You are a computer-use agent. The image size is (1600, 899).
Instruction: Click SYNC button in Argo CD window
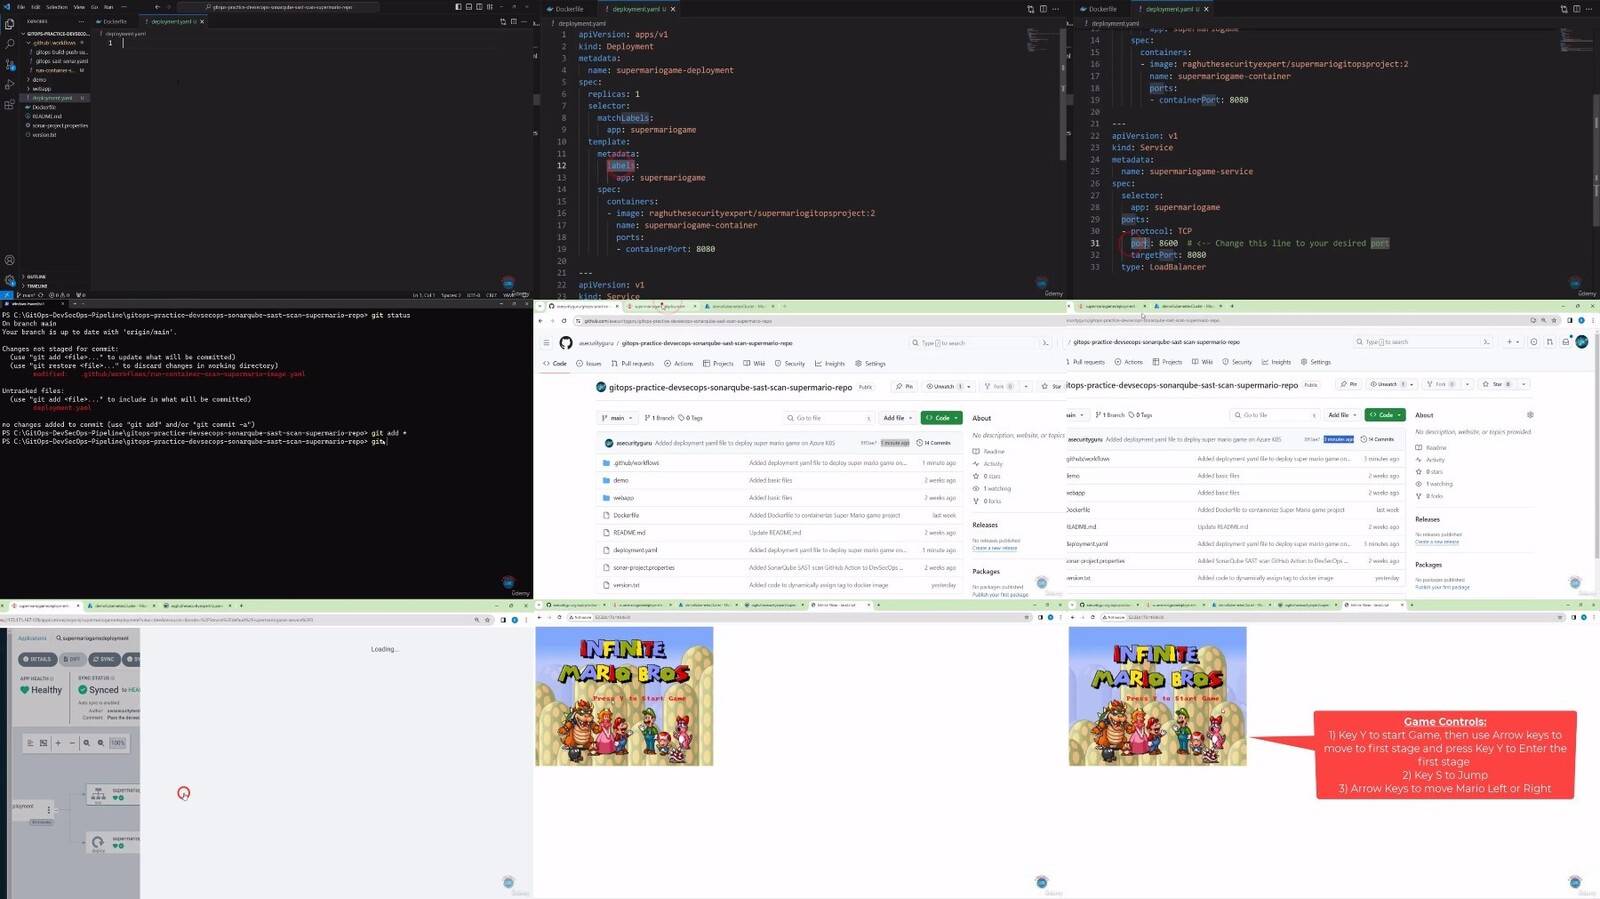click(x=105, y=659)
